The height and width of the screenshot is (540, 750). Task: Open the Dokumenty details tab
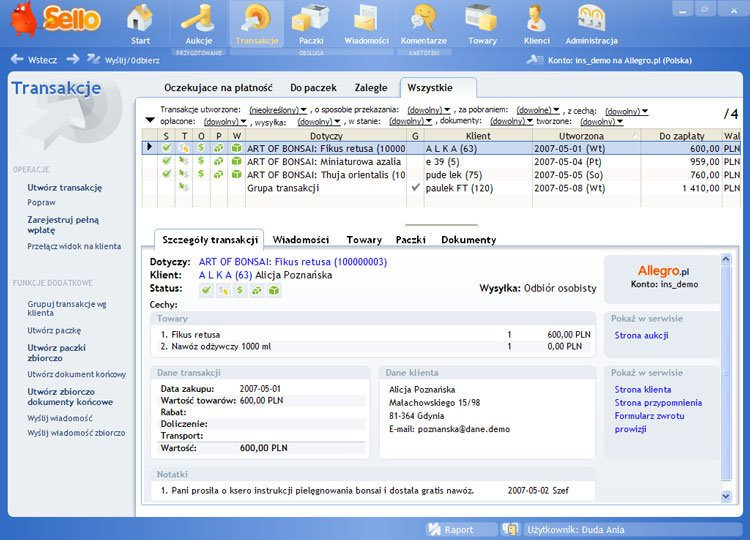[x=468, y=240]
